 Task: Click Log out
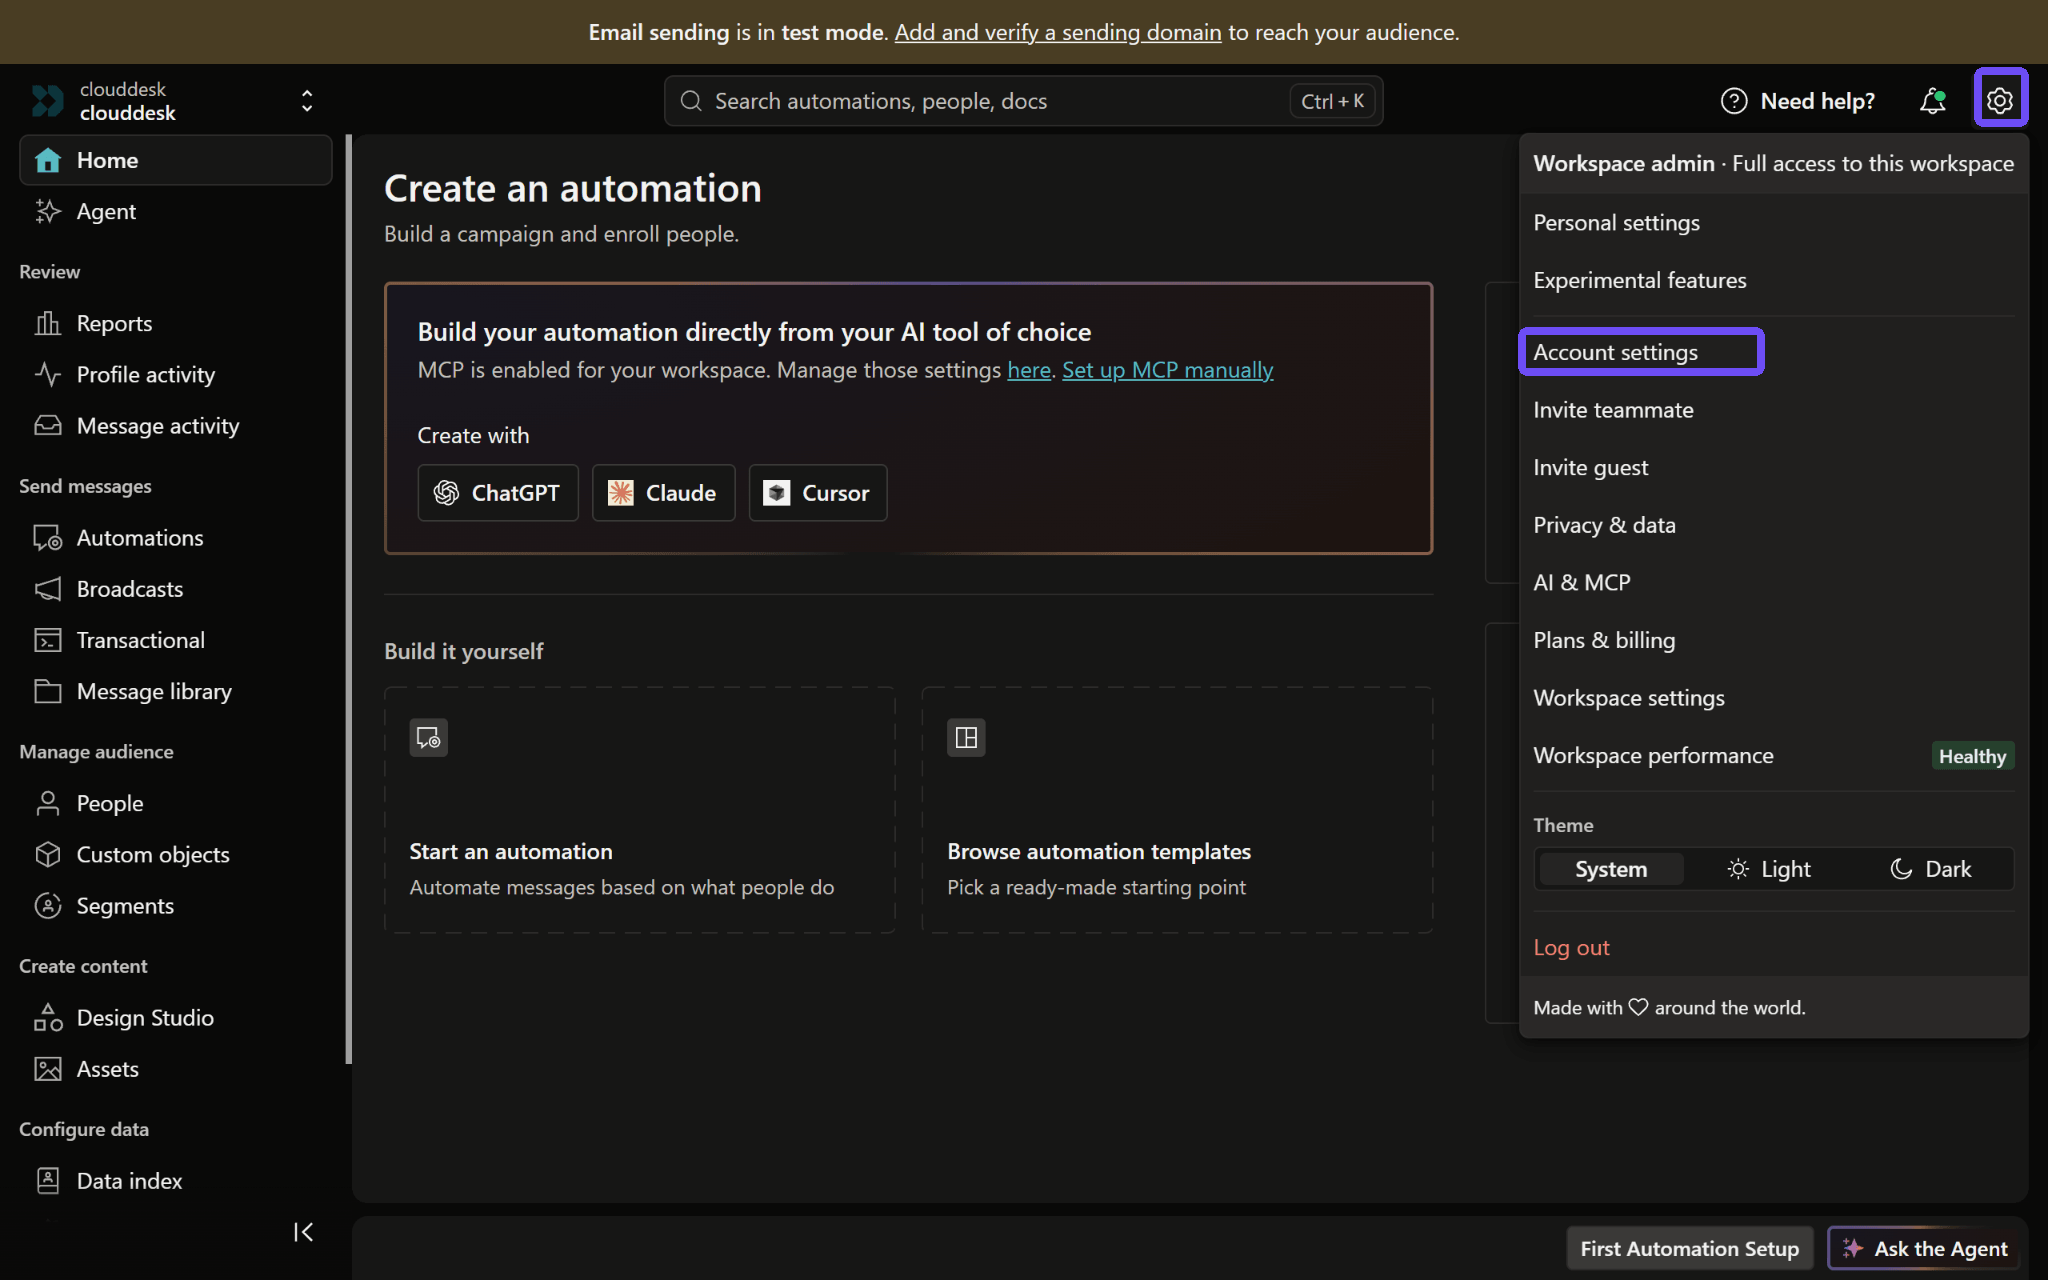(1571, 947)
